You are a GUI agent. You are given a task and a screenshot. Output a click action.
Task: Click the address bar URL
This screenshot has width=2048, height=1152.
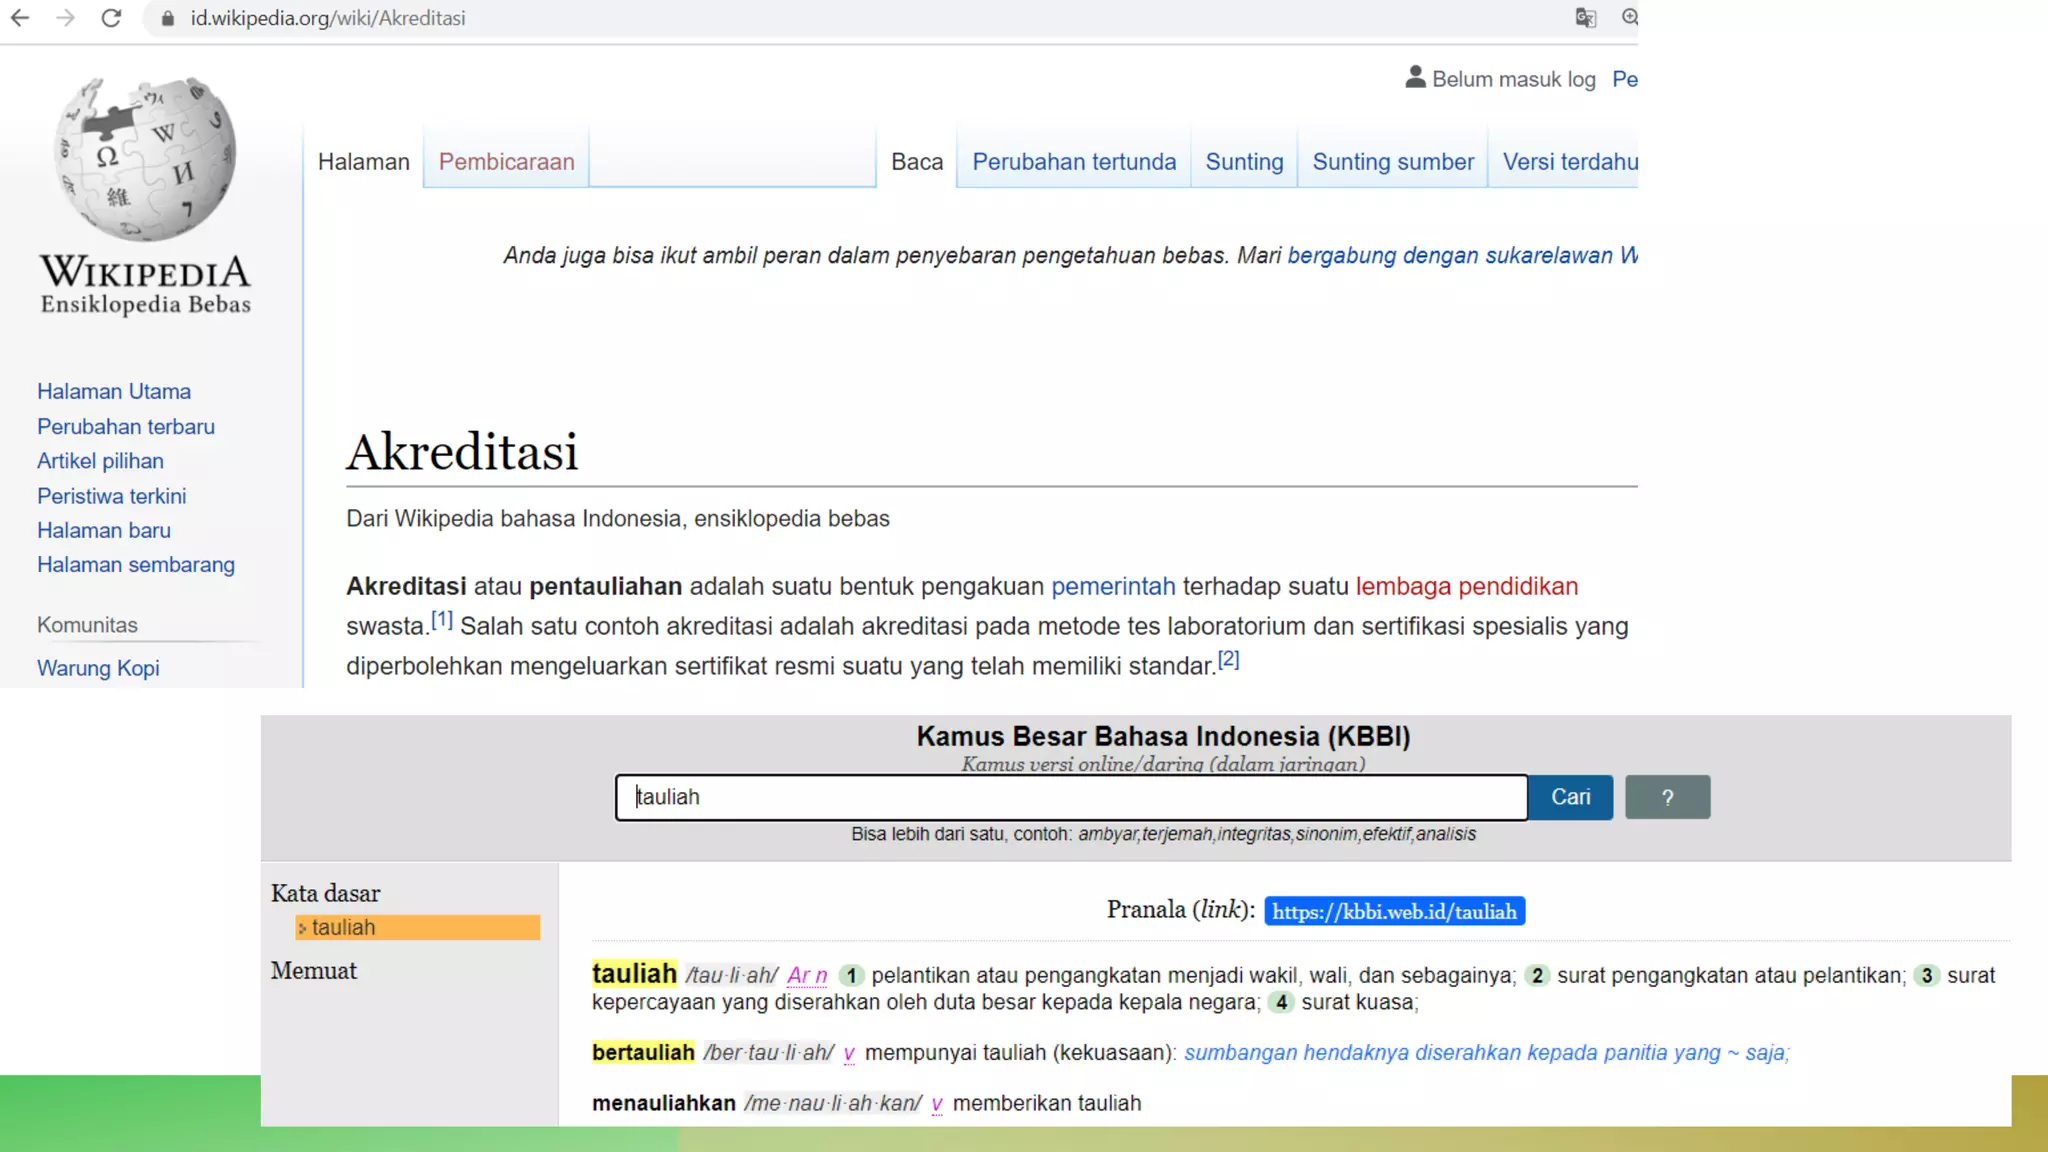328,18
